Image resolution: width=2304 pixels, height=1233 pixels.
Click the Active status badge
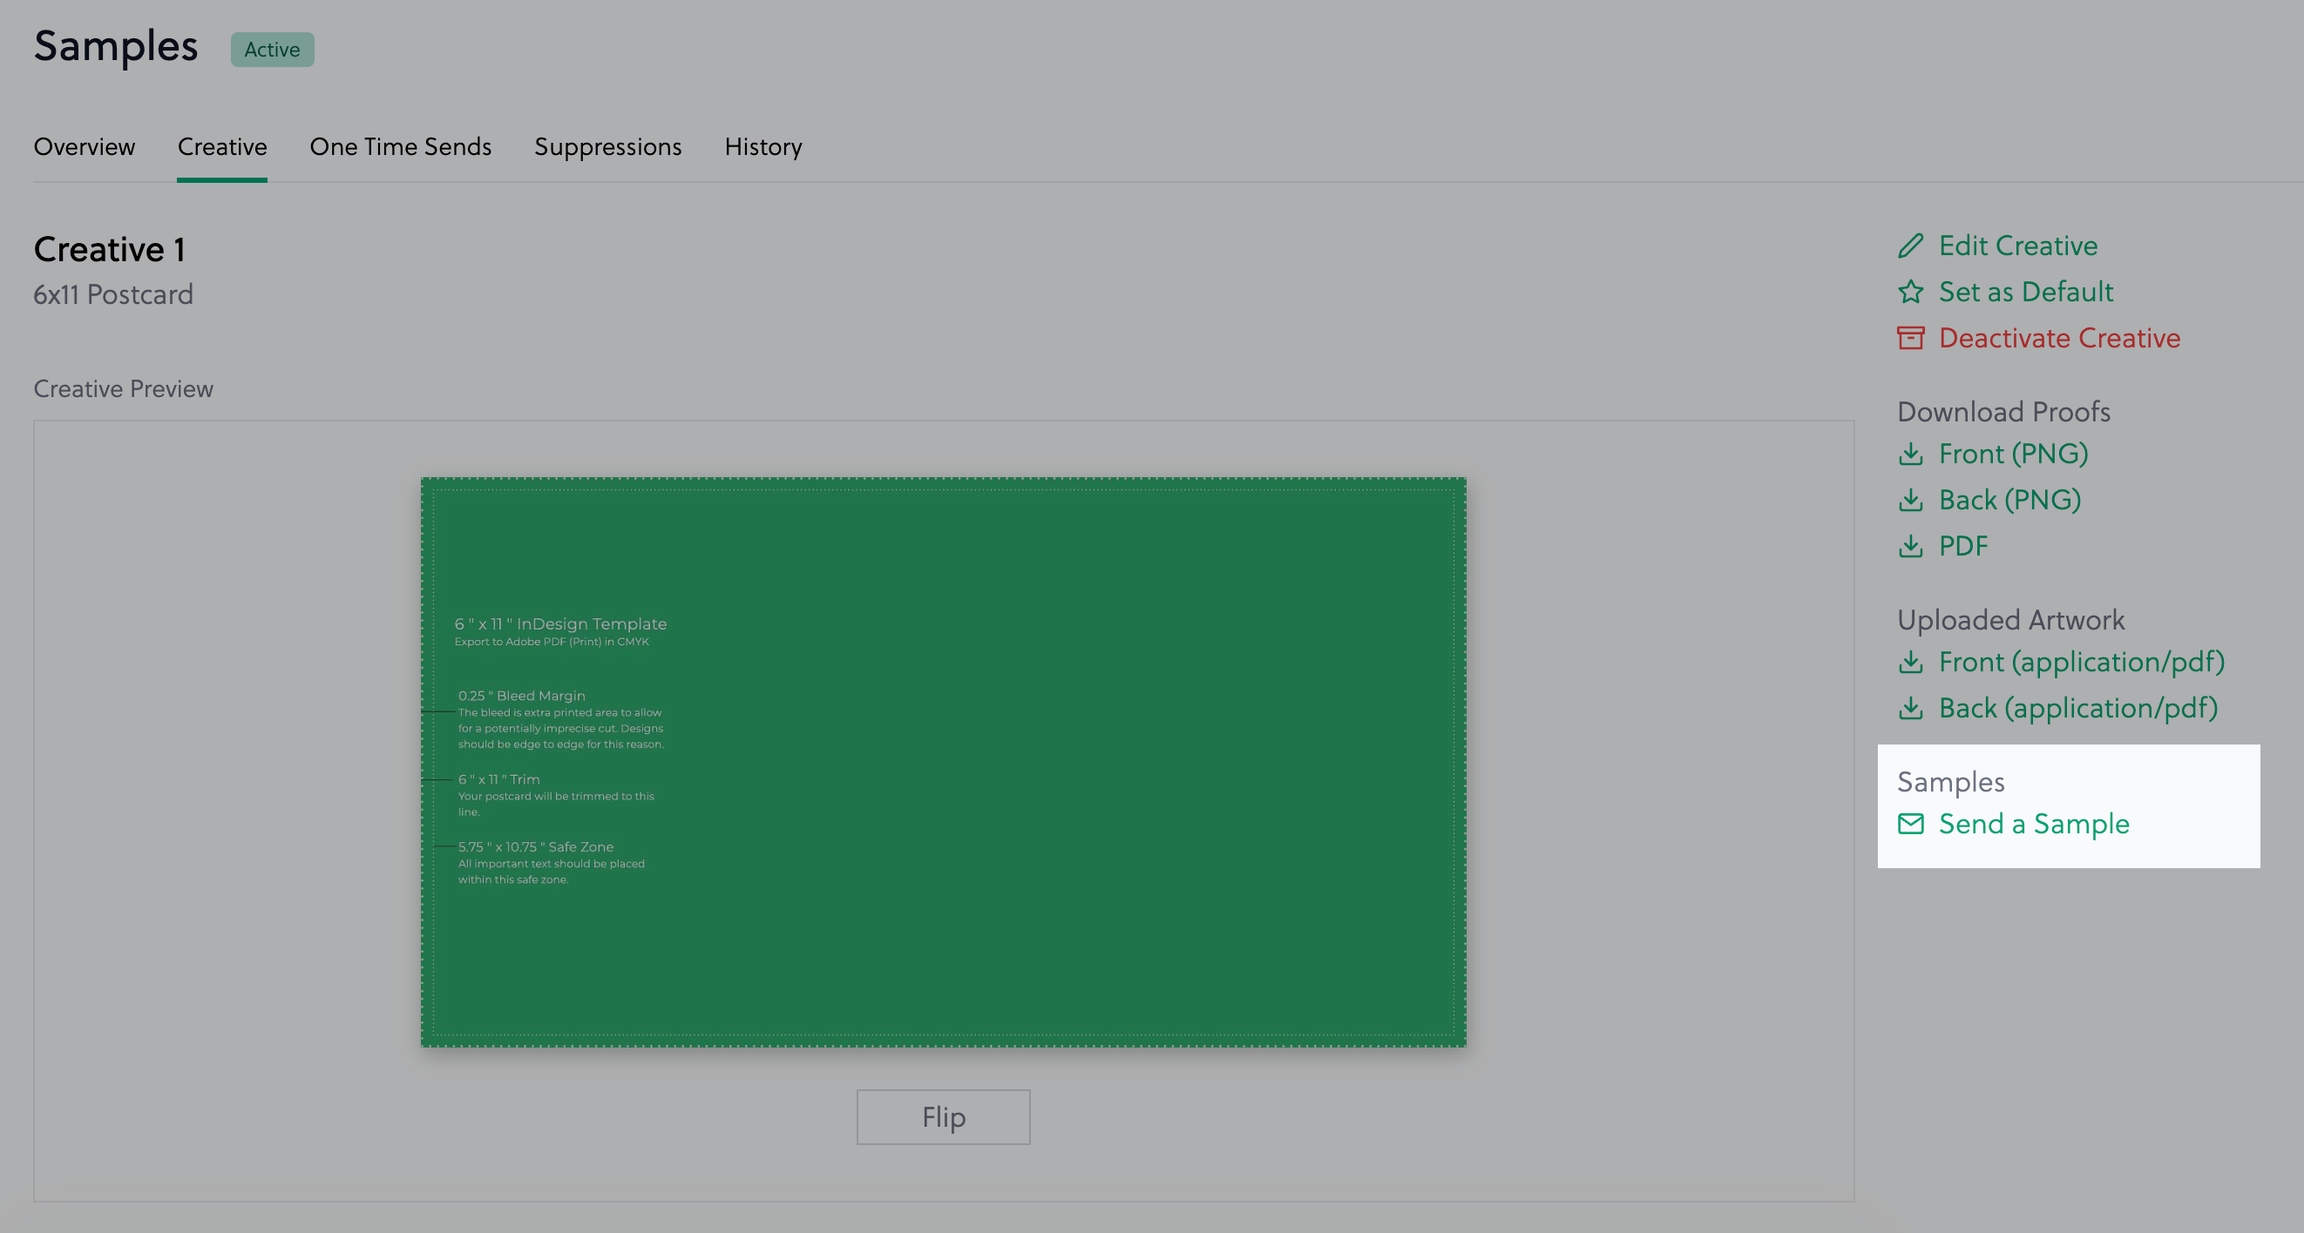pyautogui.click(x=272, y=50)
